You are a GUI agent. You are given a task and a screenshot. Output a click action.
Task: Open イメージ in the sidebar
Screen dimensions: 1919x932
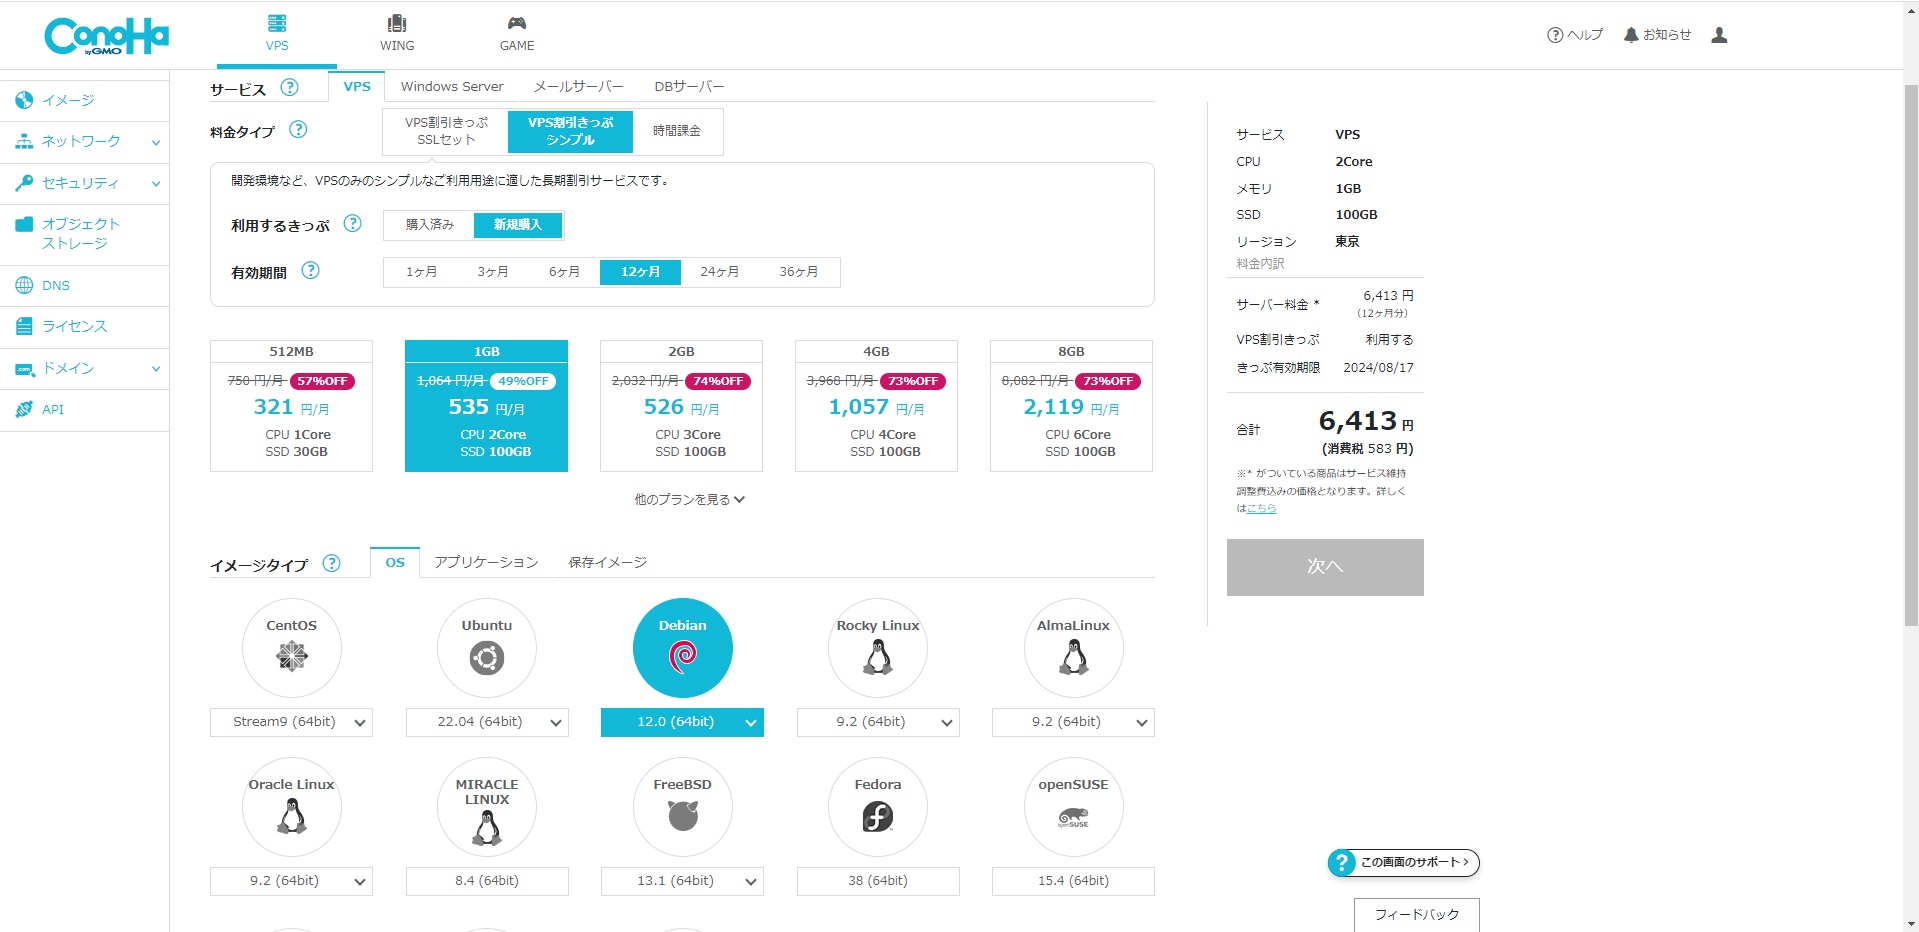(x=84, y=100)
